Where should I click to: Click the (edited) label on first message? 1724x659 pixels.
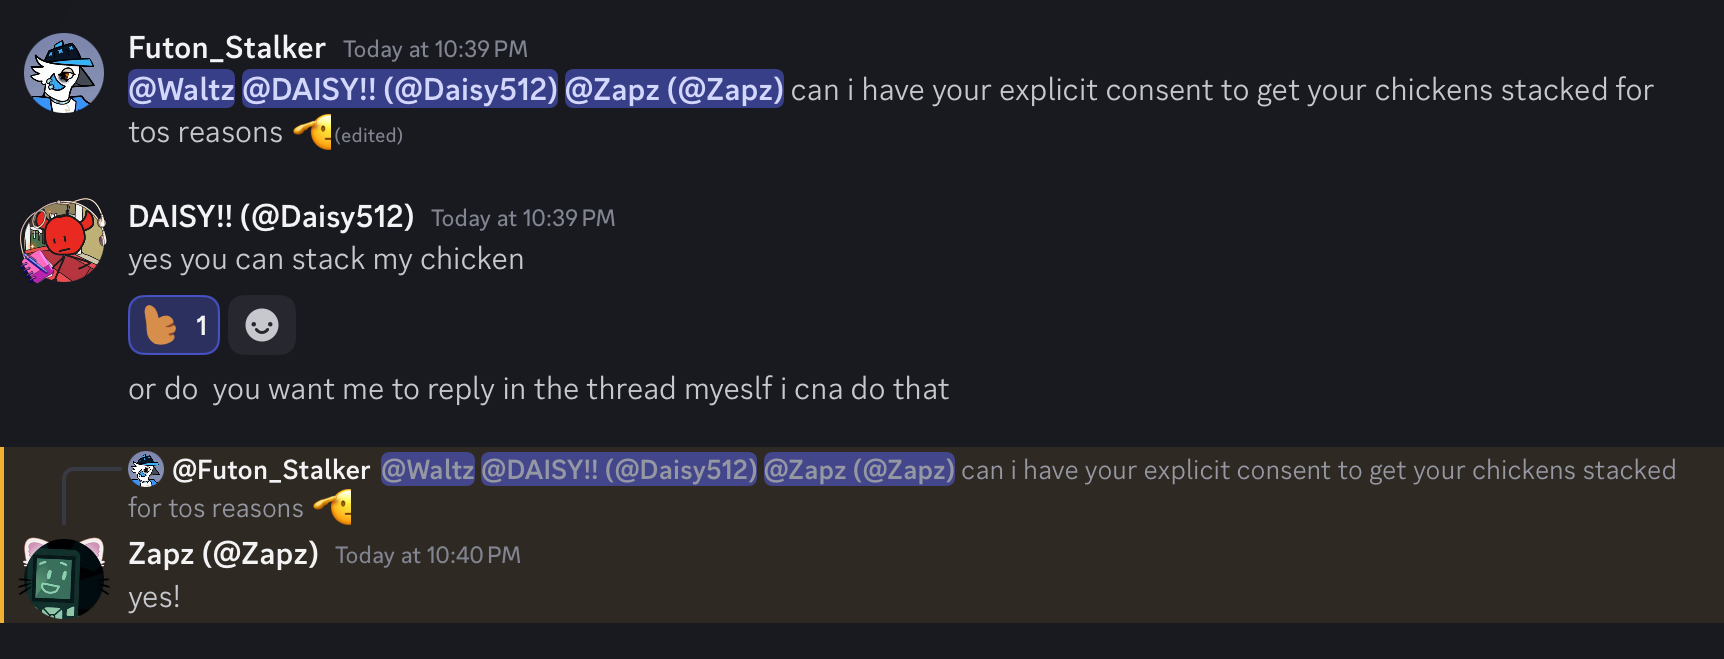(x=369, y=135)
